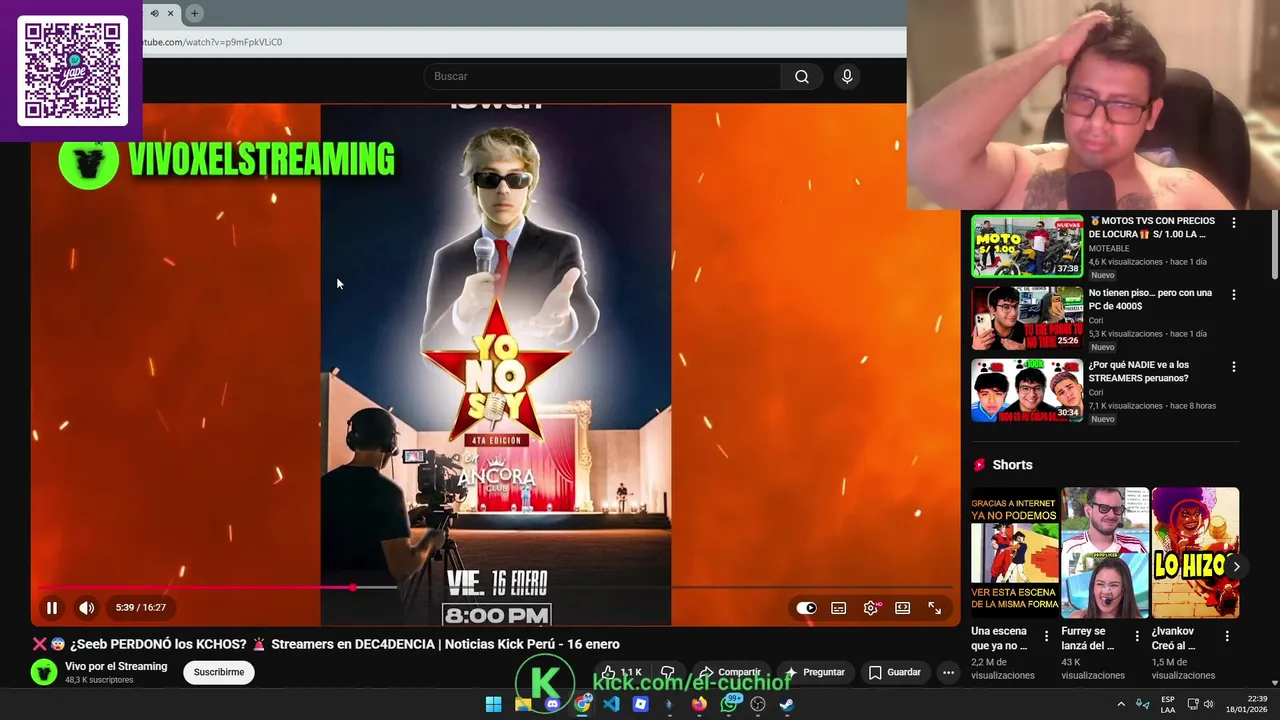The height and width of the screenshot is (720, 1280).
Task: Click the MOTOS TVS CON PRECIOS title
Action: click(1152, 227)
